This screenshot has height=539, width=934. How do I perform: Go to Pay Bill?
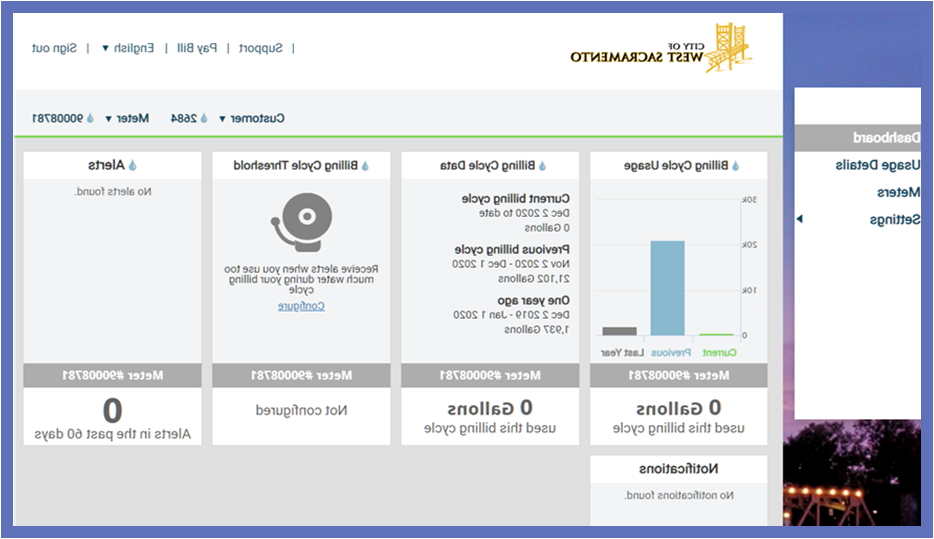197,48
